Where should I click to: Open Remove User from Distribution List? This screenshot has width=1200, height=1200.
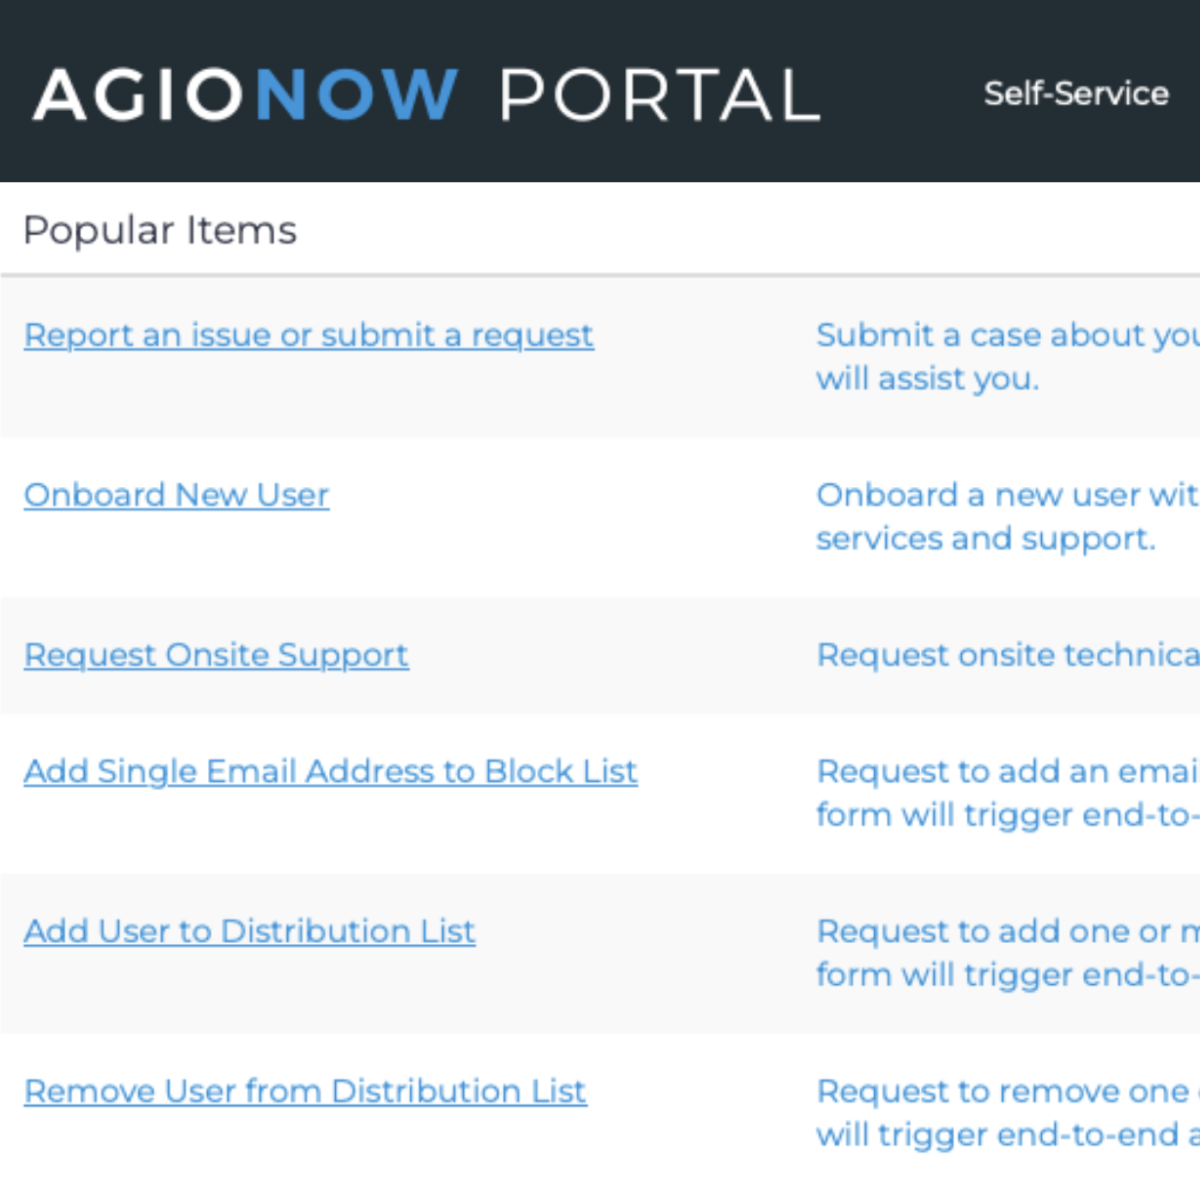[x=305, y=1091]
